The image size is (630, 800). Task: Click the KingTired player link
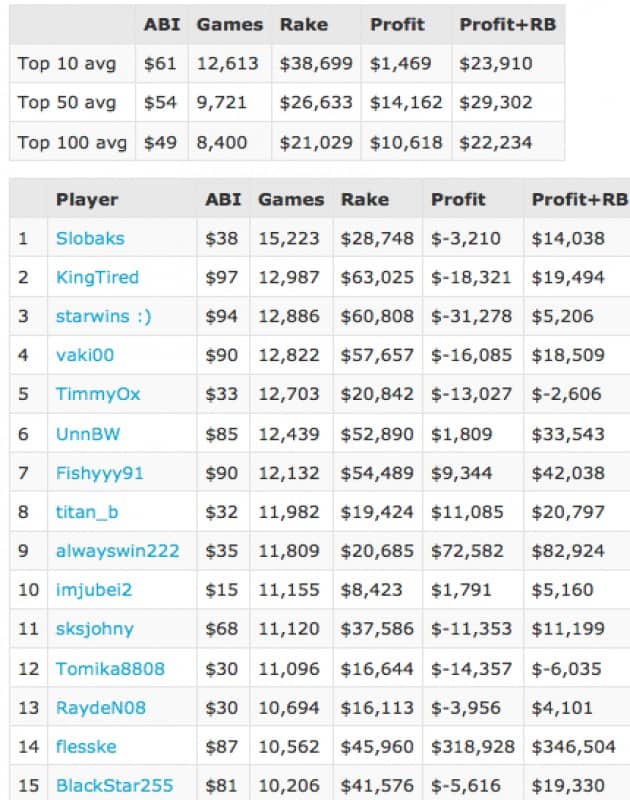click(97, 277)
